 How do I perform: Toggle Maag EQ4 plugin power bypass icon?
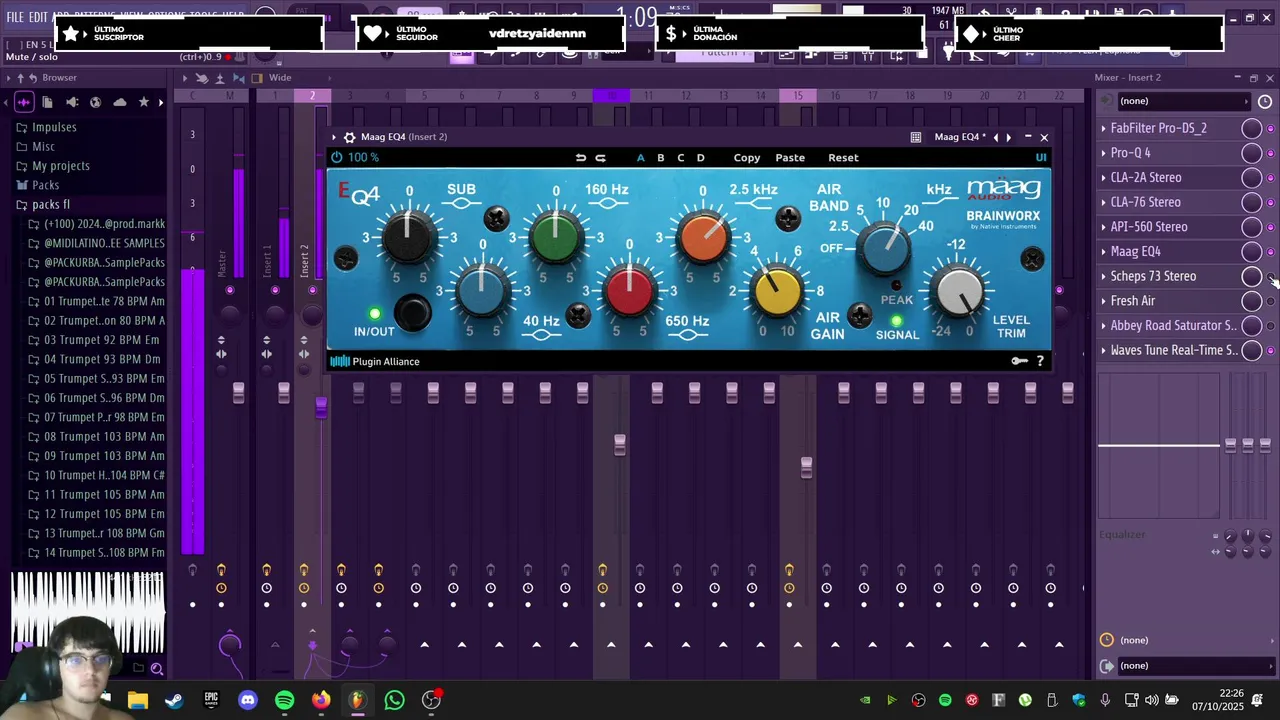pyautogui.click(x=337, y=157)
